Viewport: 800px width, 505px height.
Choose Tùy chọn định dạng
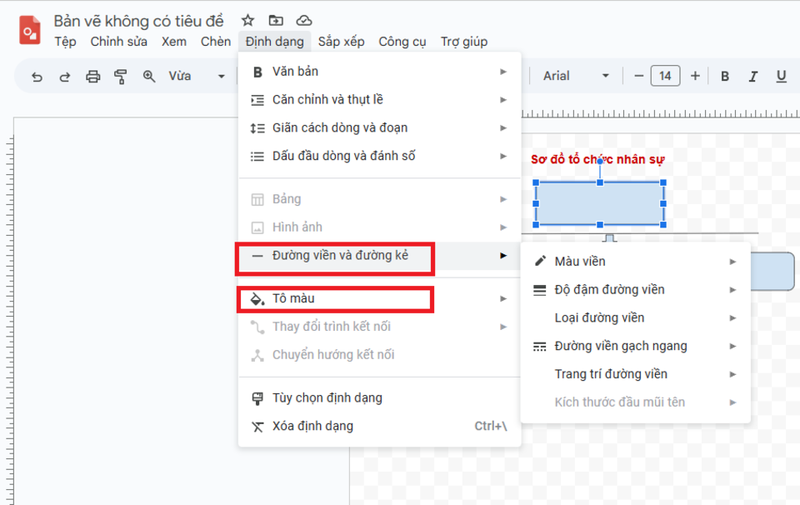[380, 398]
